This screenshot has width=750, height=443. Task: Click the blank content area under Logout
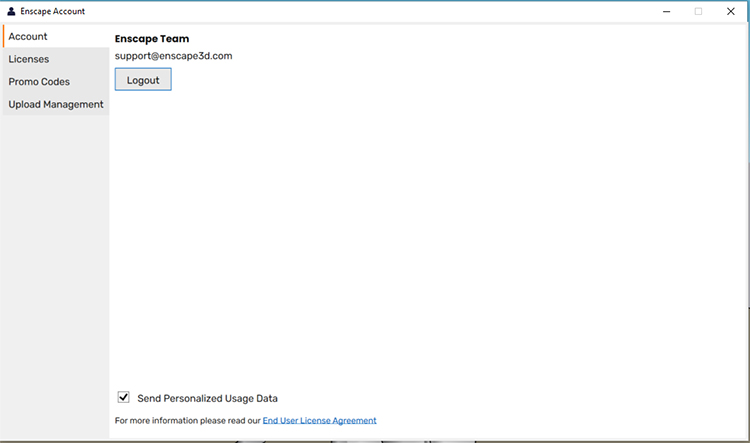coord(426,234)
